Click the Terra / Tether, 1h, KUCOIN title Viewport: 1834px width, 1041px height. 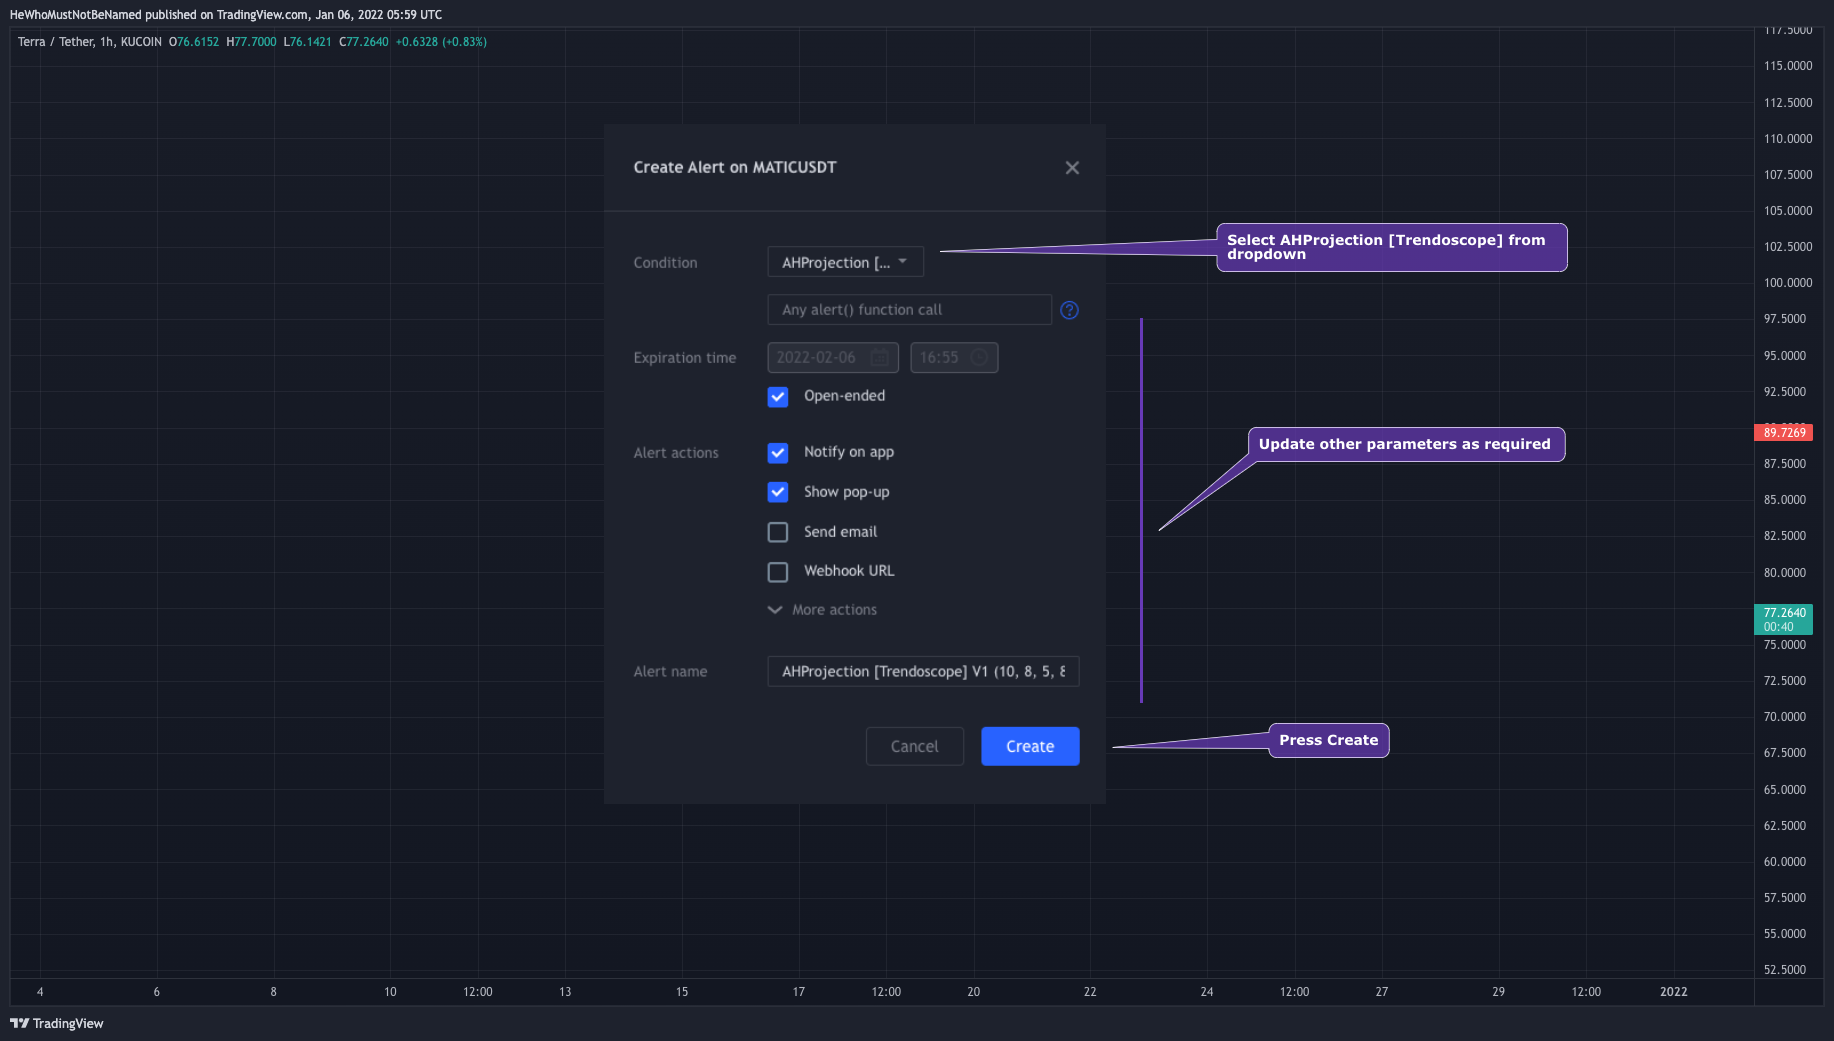point(90,42)
